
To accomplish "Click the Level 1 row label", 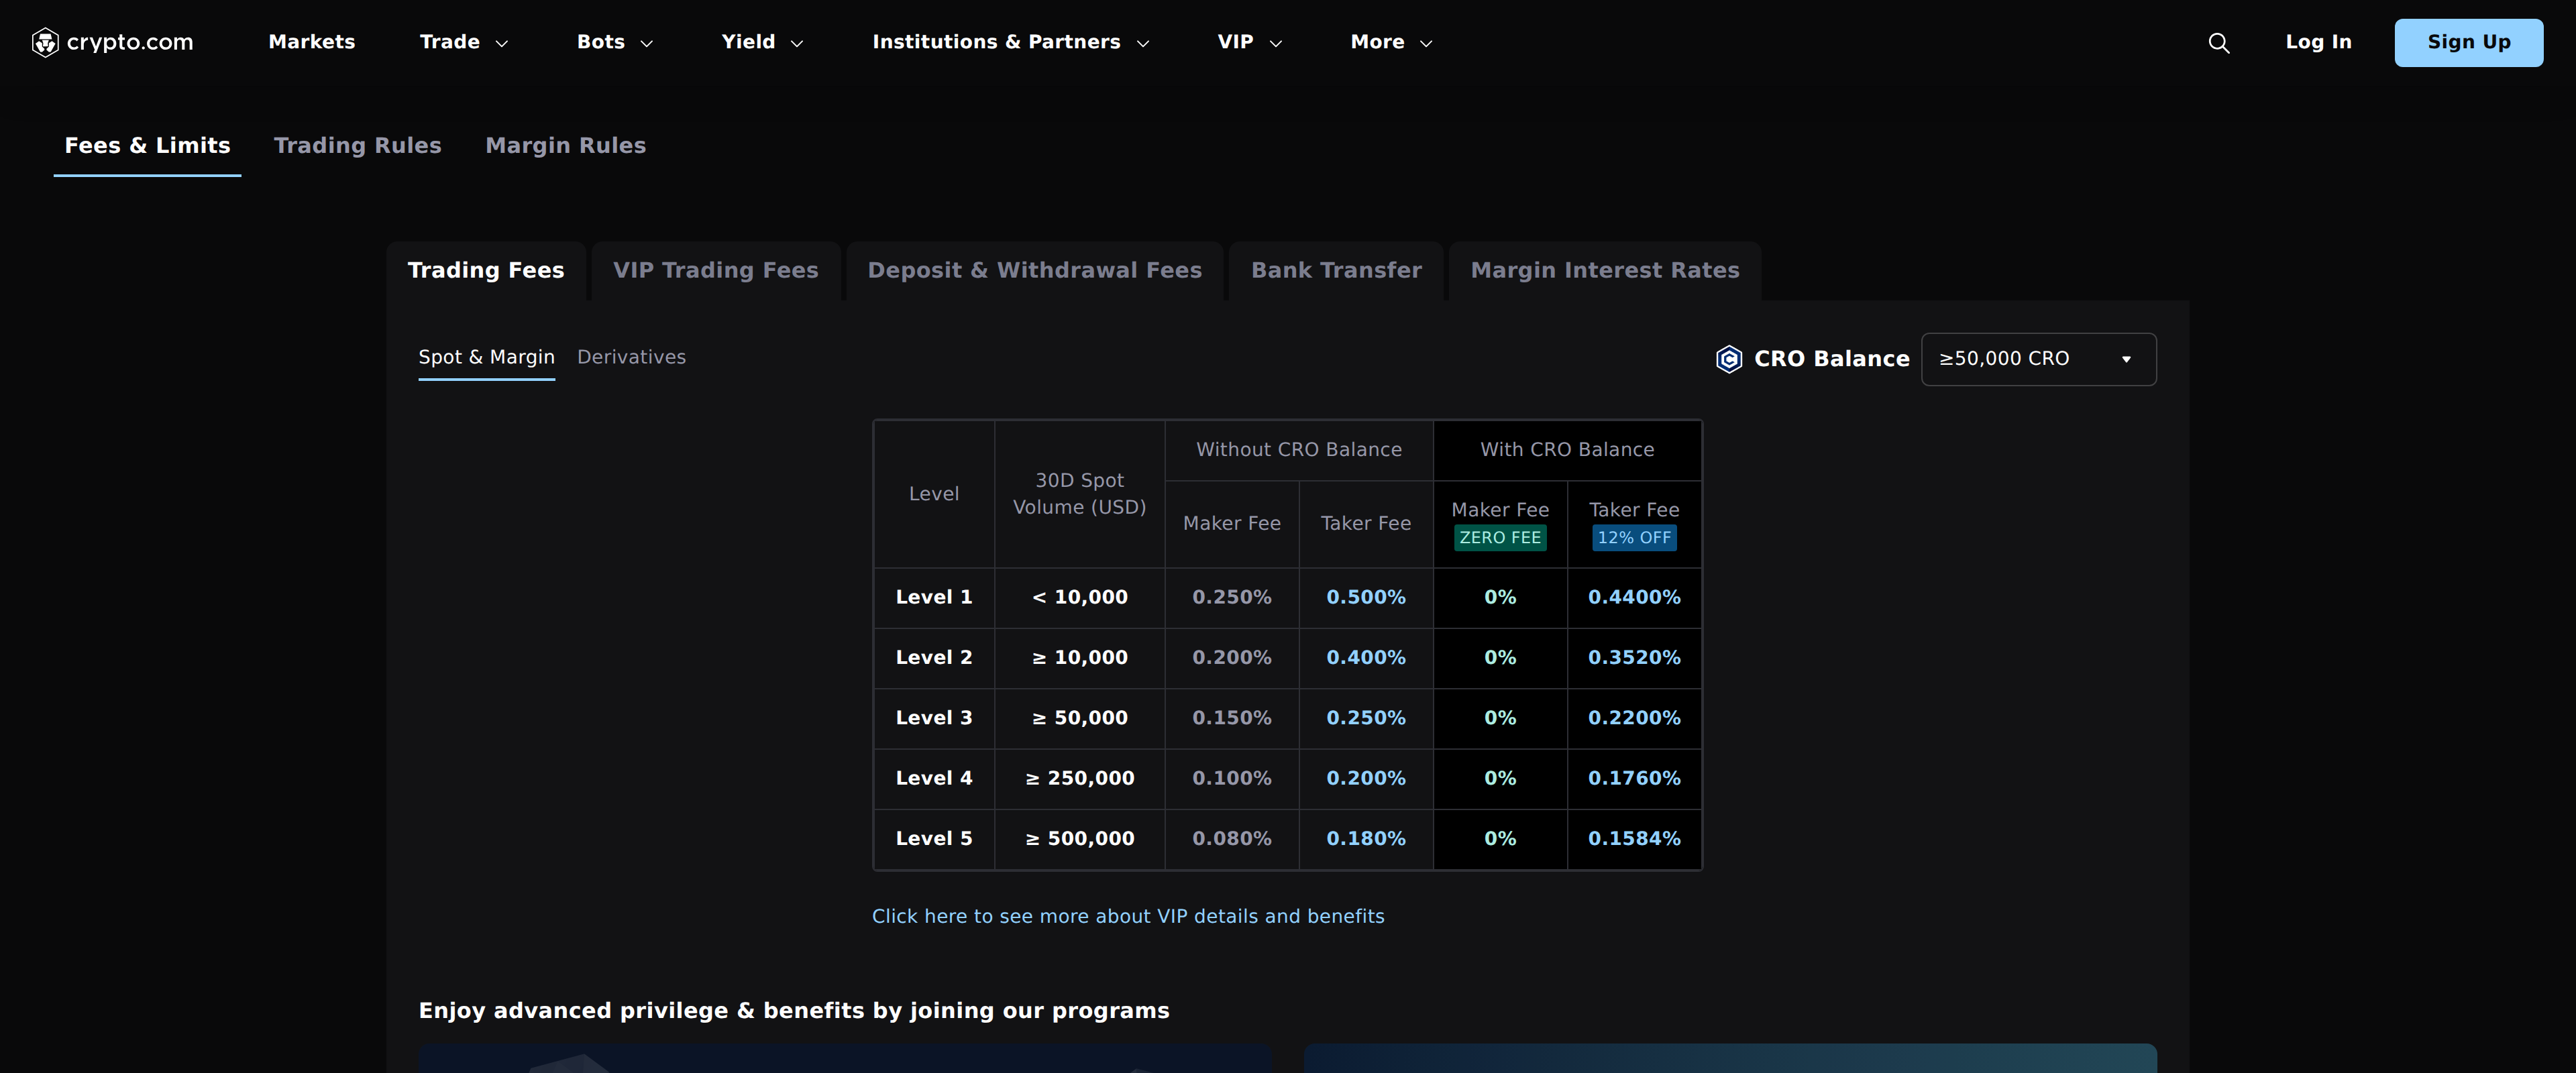I will tap(934, 598).
